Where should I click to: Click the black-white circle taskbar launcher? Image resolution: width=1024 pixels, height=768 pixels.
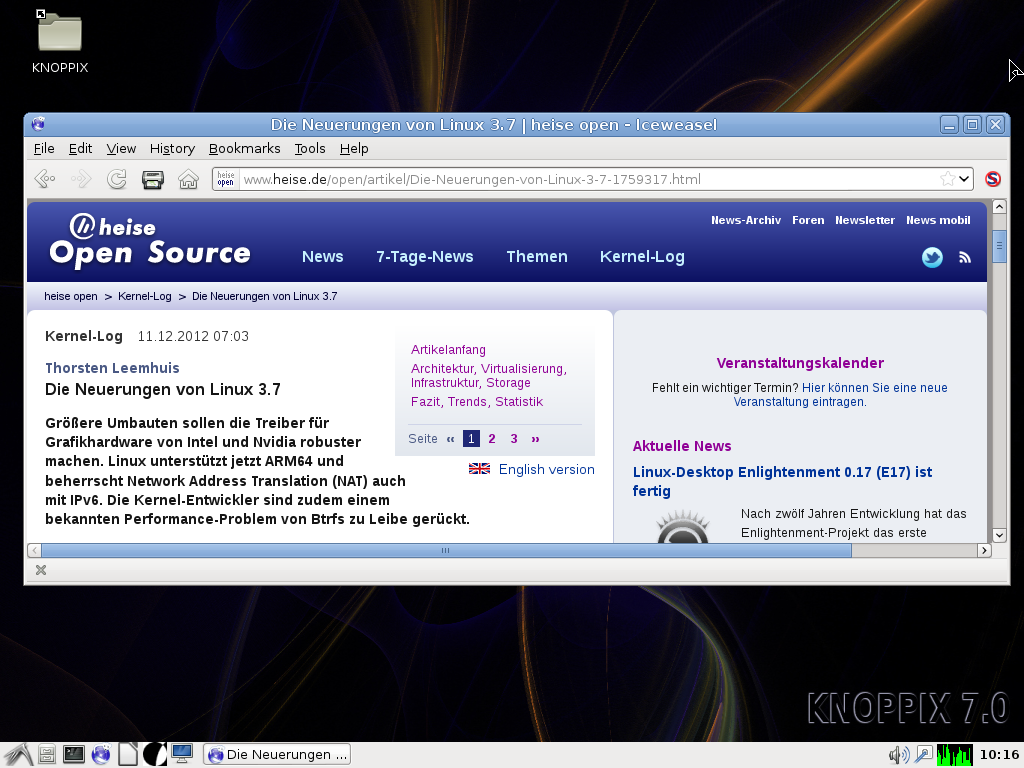click(155, 755)
